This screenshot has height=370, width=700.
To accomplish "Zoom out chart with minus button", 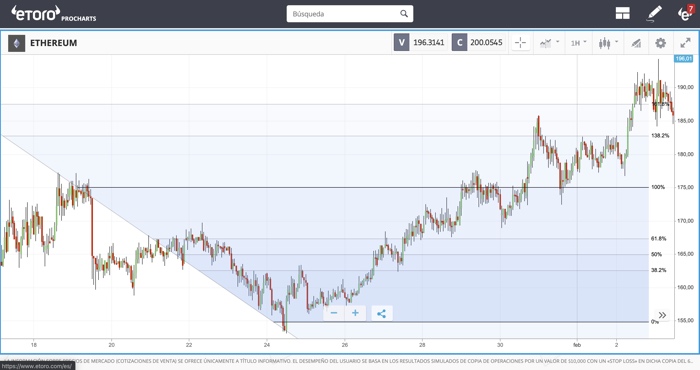I will (334, 313).
